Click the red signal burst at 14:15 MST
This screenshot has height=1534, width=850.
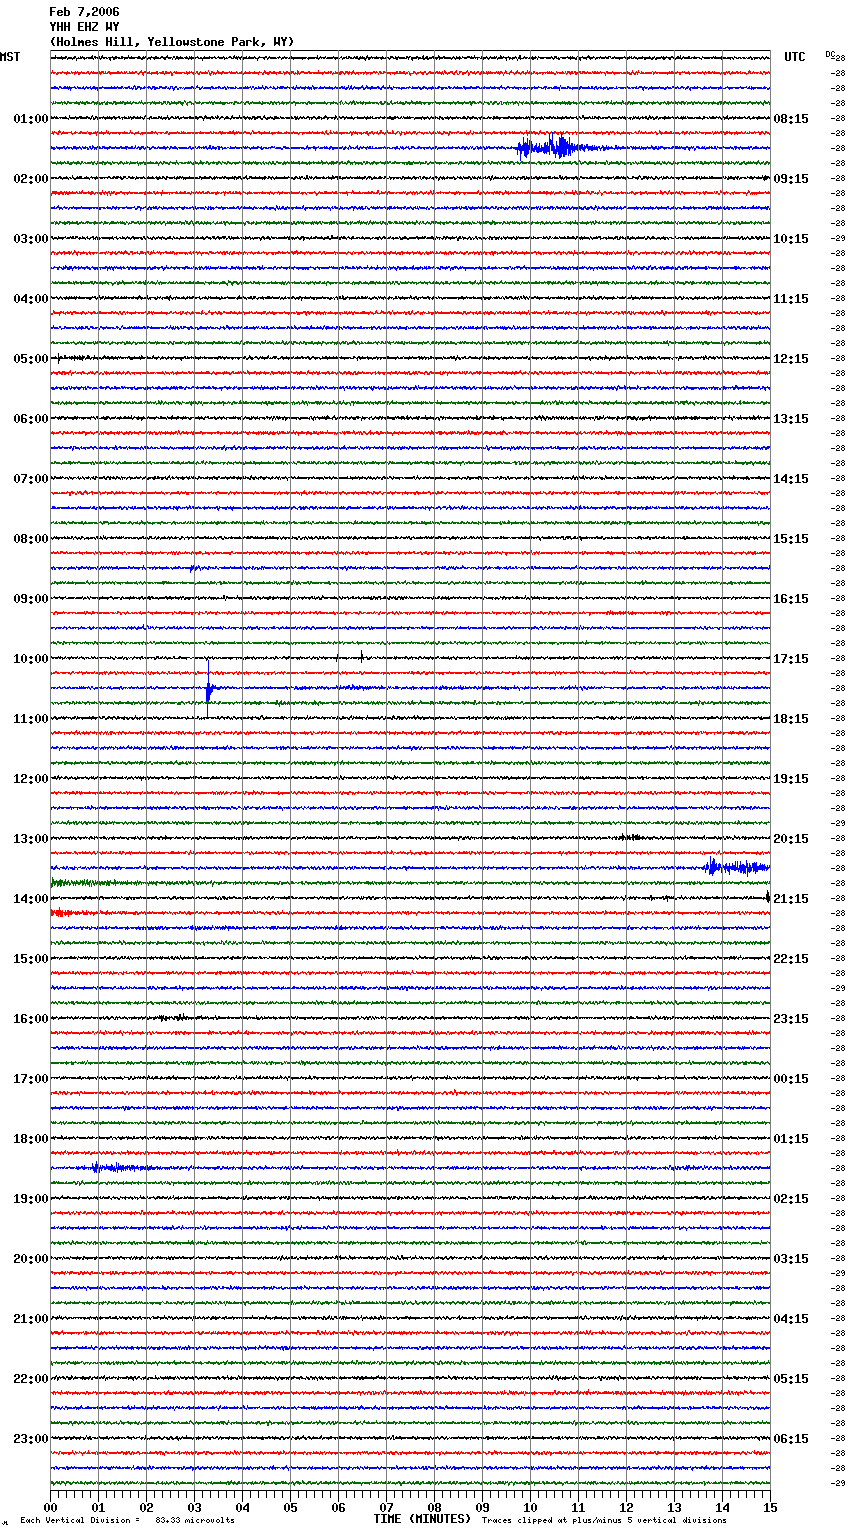pos(68,913)
